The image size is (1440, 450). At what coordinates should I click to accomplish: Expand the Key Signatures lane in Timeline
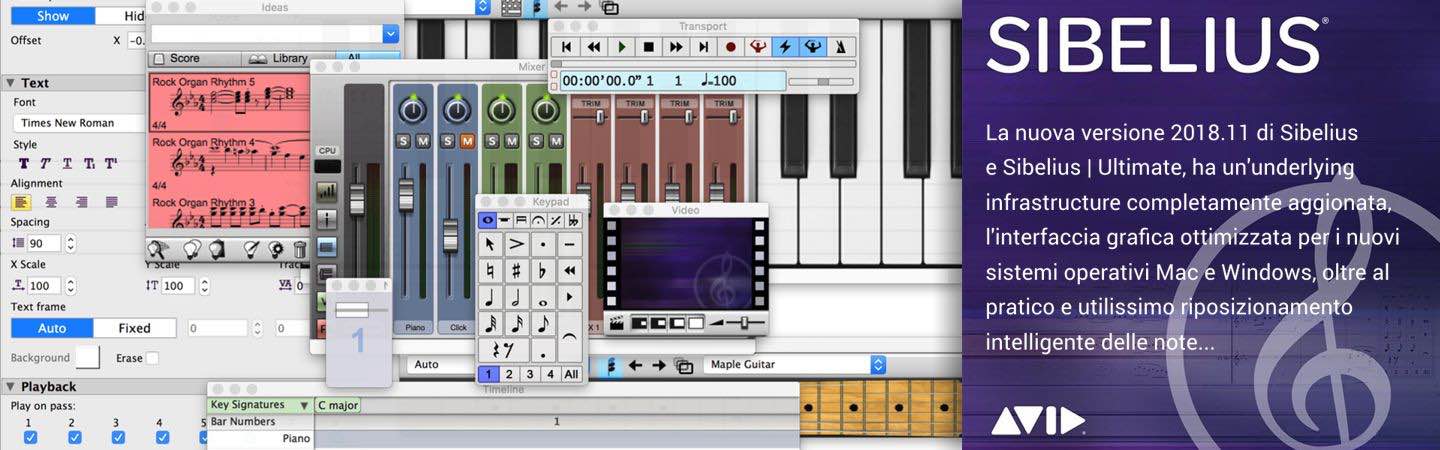pyautogui.click(x=305, y=406)
